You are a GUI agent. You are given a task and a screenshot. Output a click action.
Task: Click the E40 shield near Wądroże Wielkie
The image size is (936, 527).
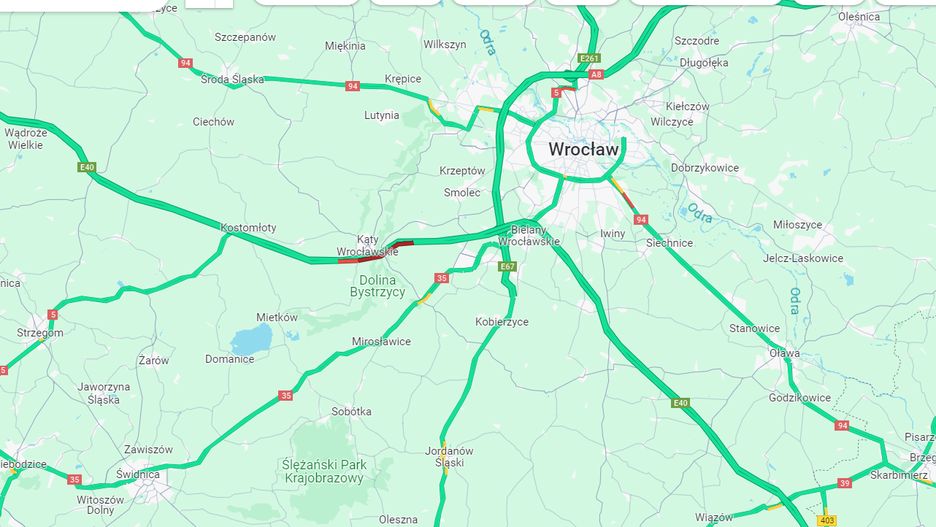coord(87,167)
